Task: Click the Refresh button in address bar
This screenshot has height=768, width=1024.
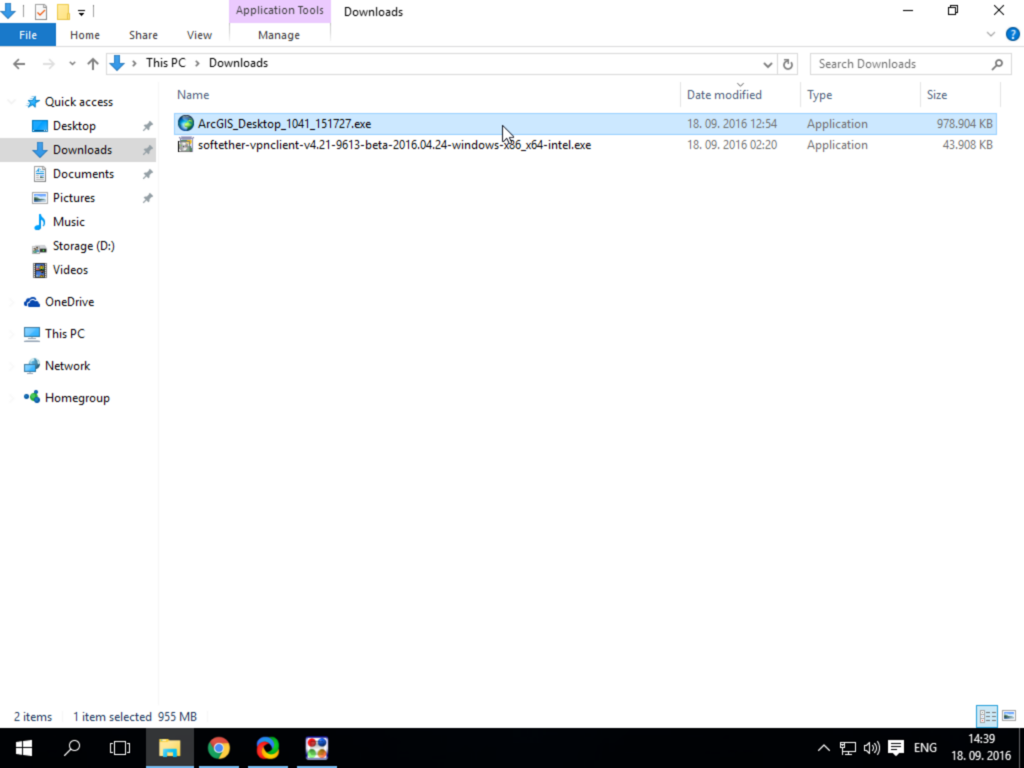Action: pyautogui.click(x=788, y=64)
